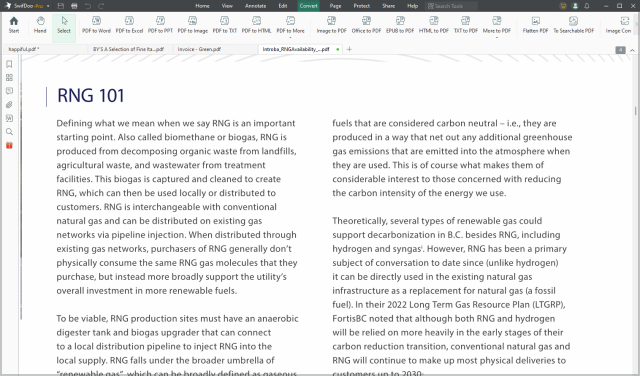Expand the More to PDF options
Viewport: 640px width, 376px height.
497,27
